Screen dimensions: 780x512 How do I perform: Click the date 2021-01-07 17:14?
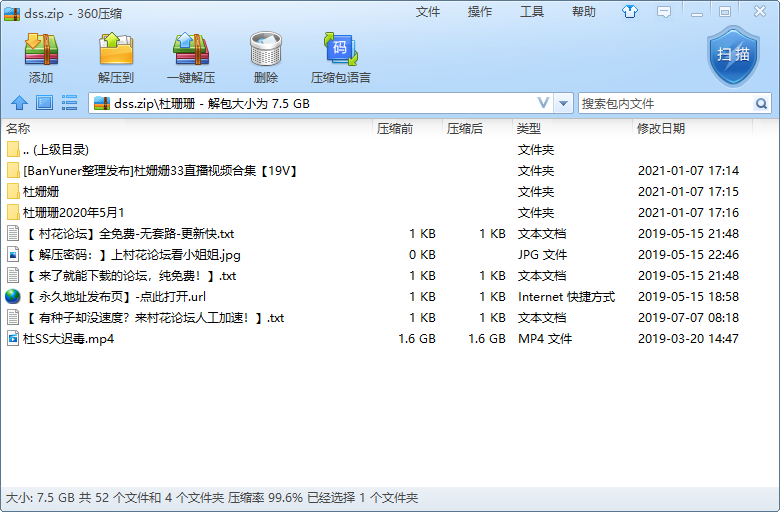688,171
